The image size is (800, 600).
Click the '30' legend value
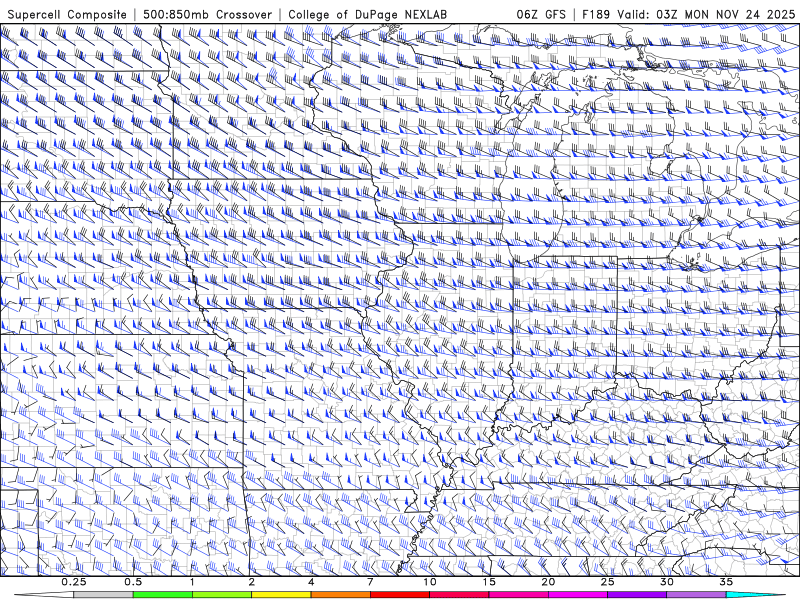(667, 582)
